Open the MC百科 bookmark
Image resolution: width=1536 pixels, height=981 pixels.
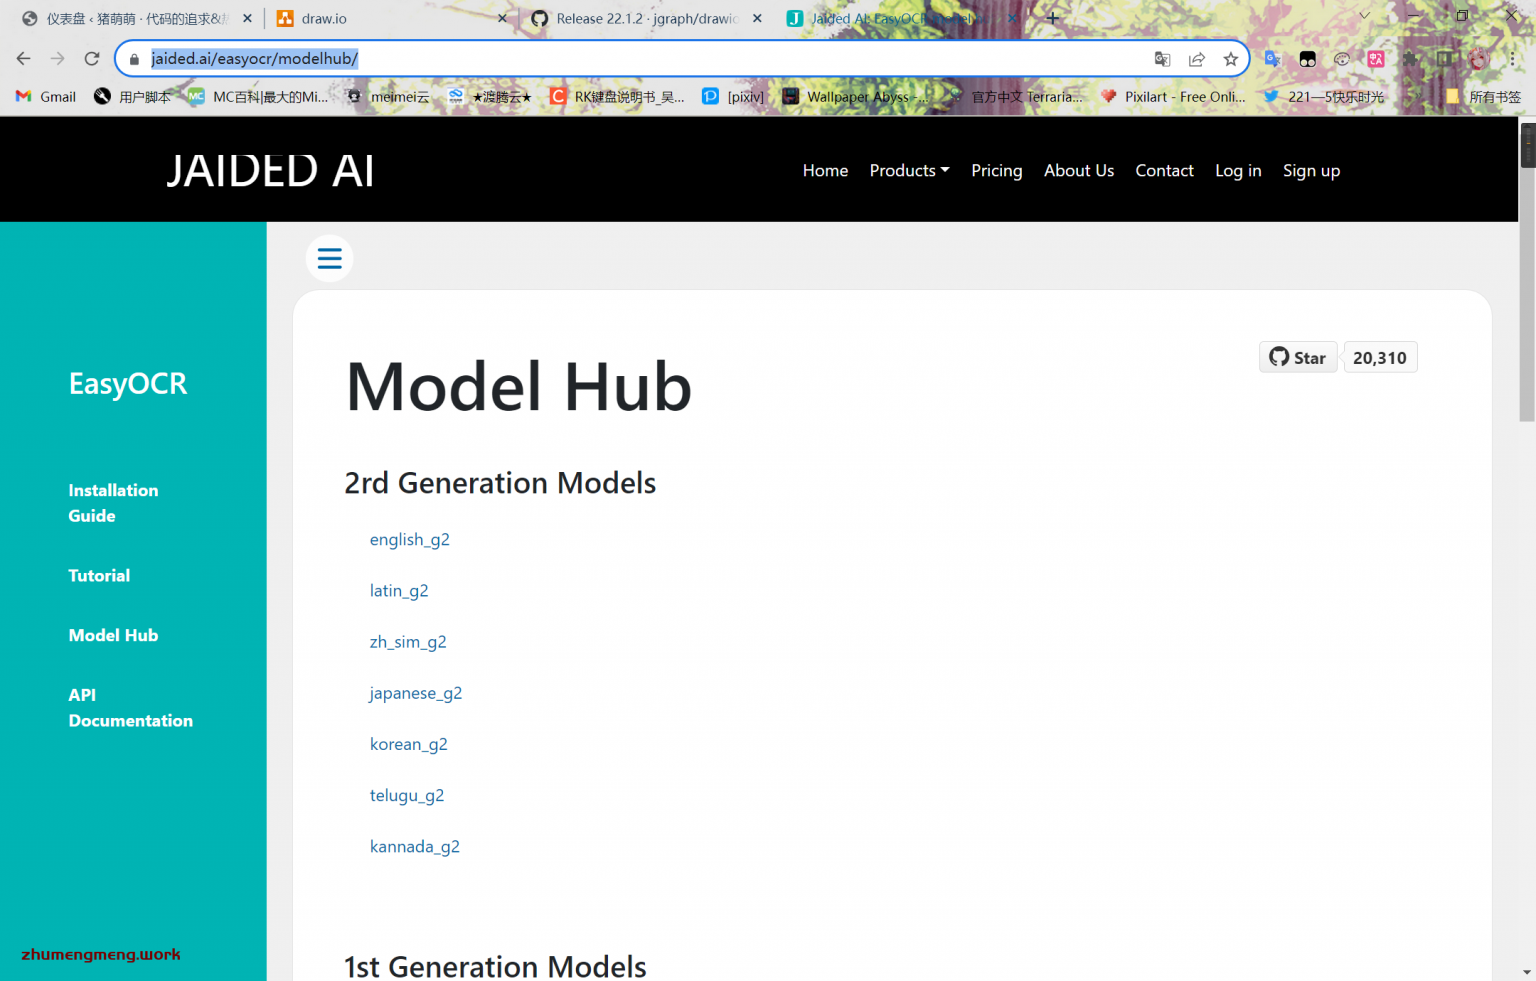click(258, 97)
